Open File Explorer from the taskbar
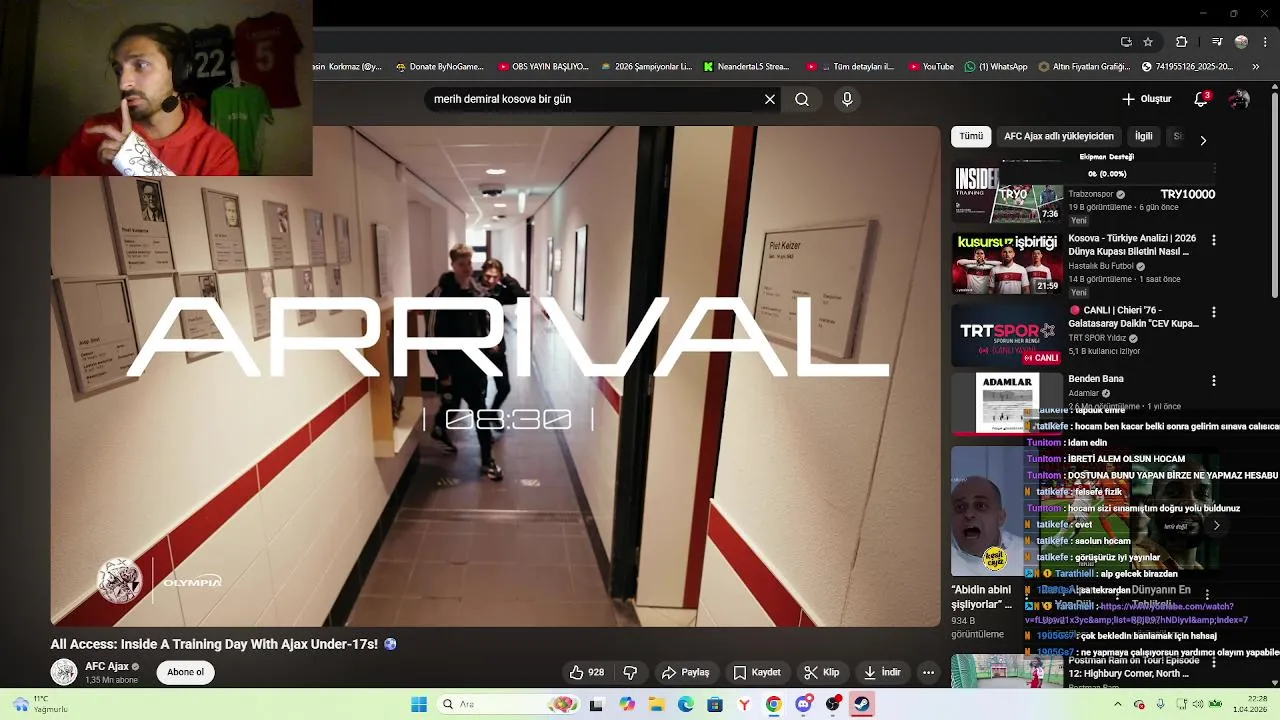Viewport: 1280px width, 720px height. [657, 704]
